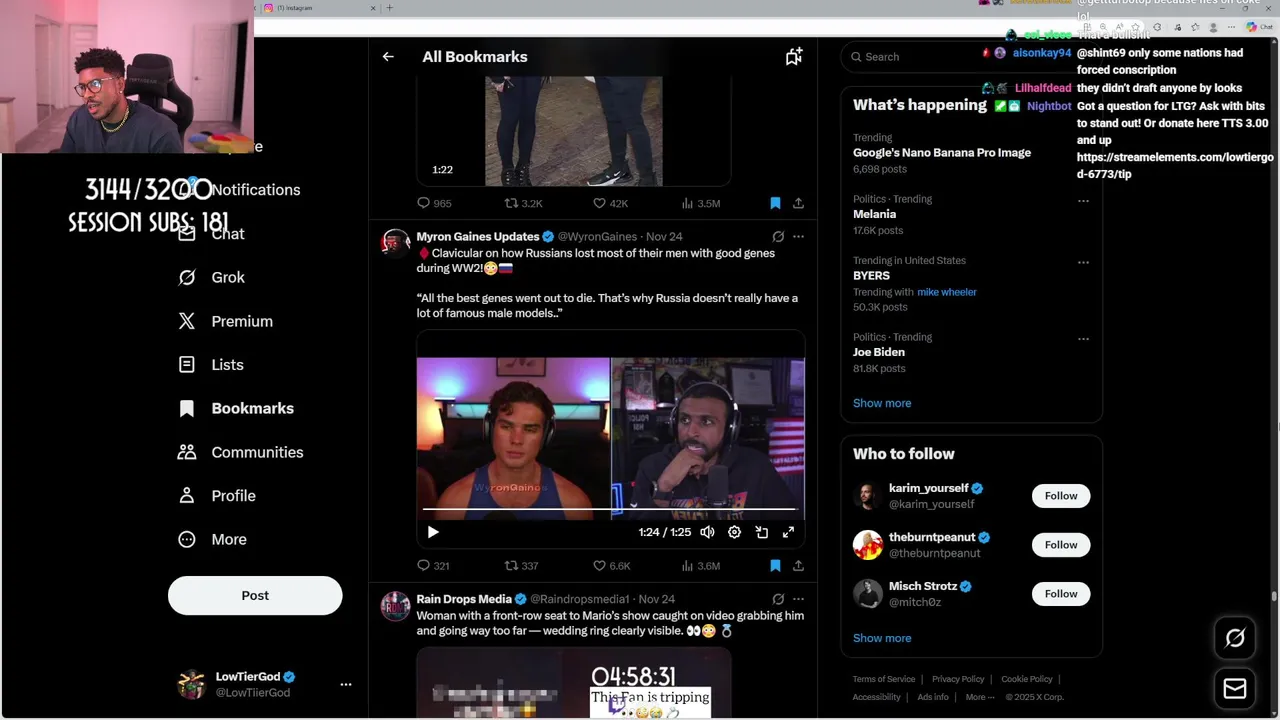This screenshot has height=720, width=1280.
Task: Reply to the post with 321 replies
Action: pyautogui.click(x=433, y=566)
